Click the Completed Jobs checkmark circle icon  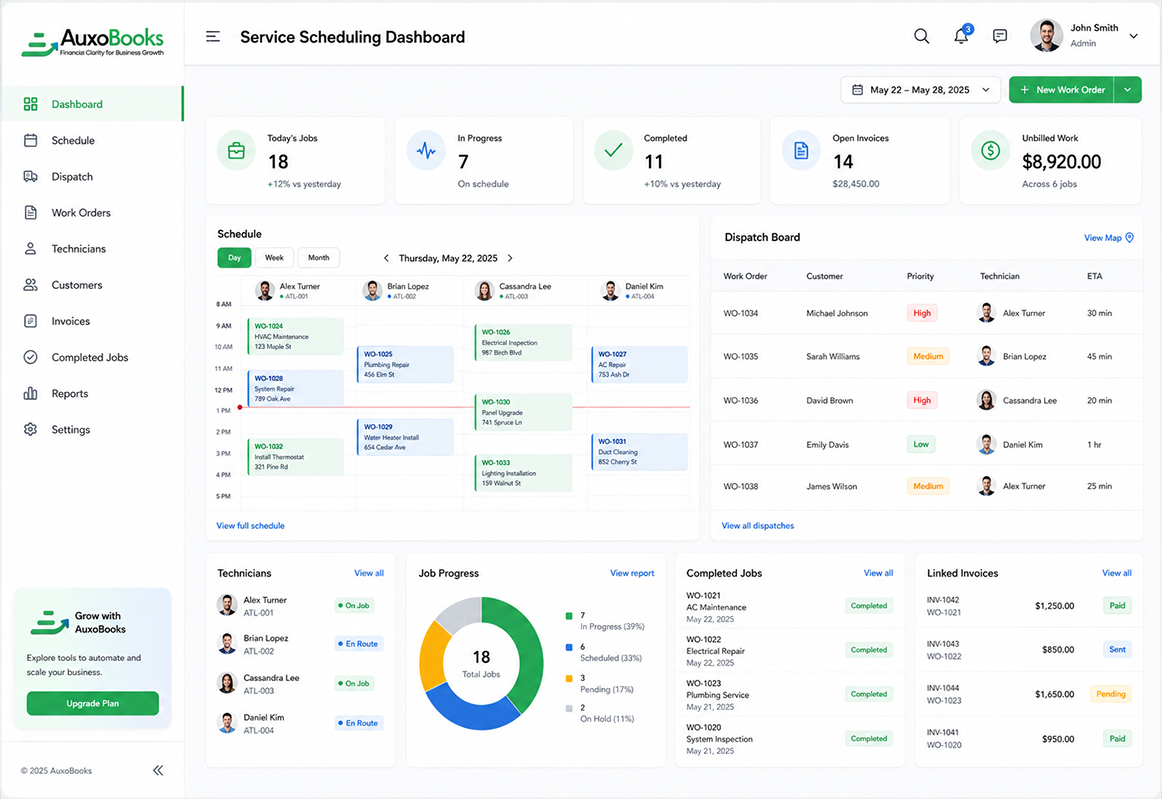30,357
